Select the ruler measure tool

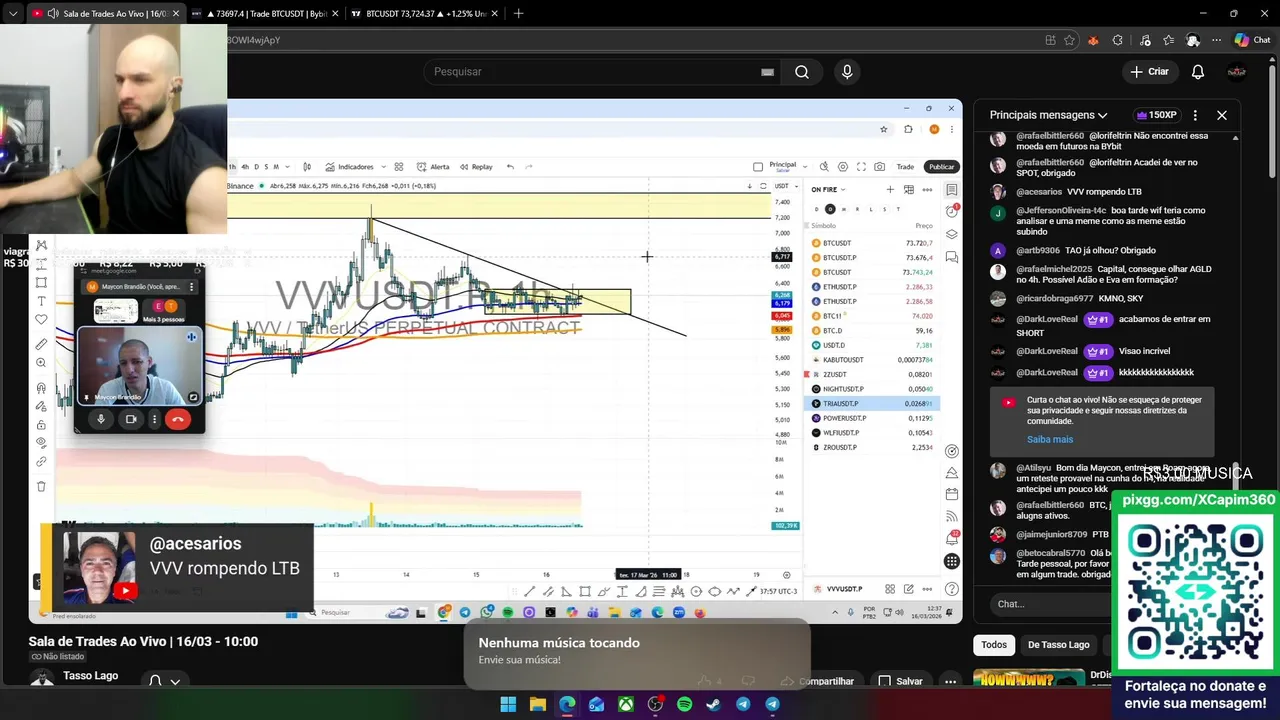tap(41, 344)
